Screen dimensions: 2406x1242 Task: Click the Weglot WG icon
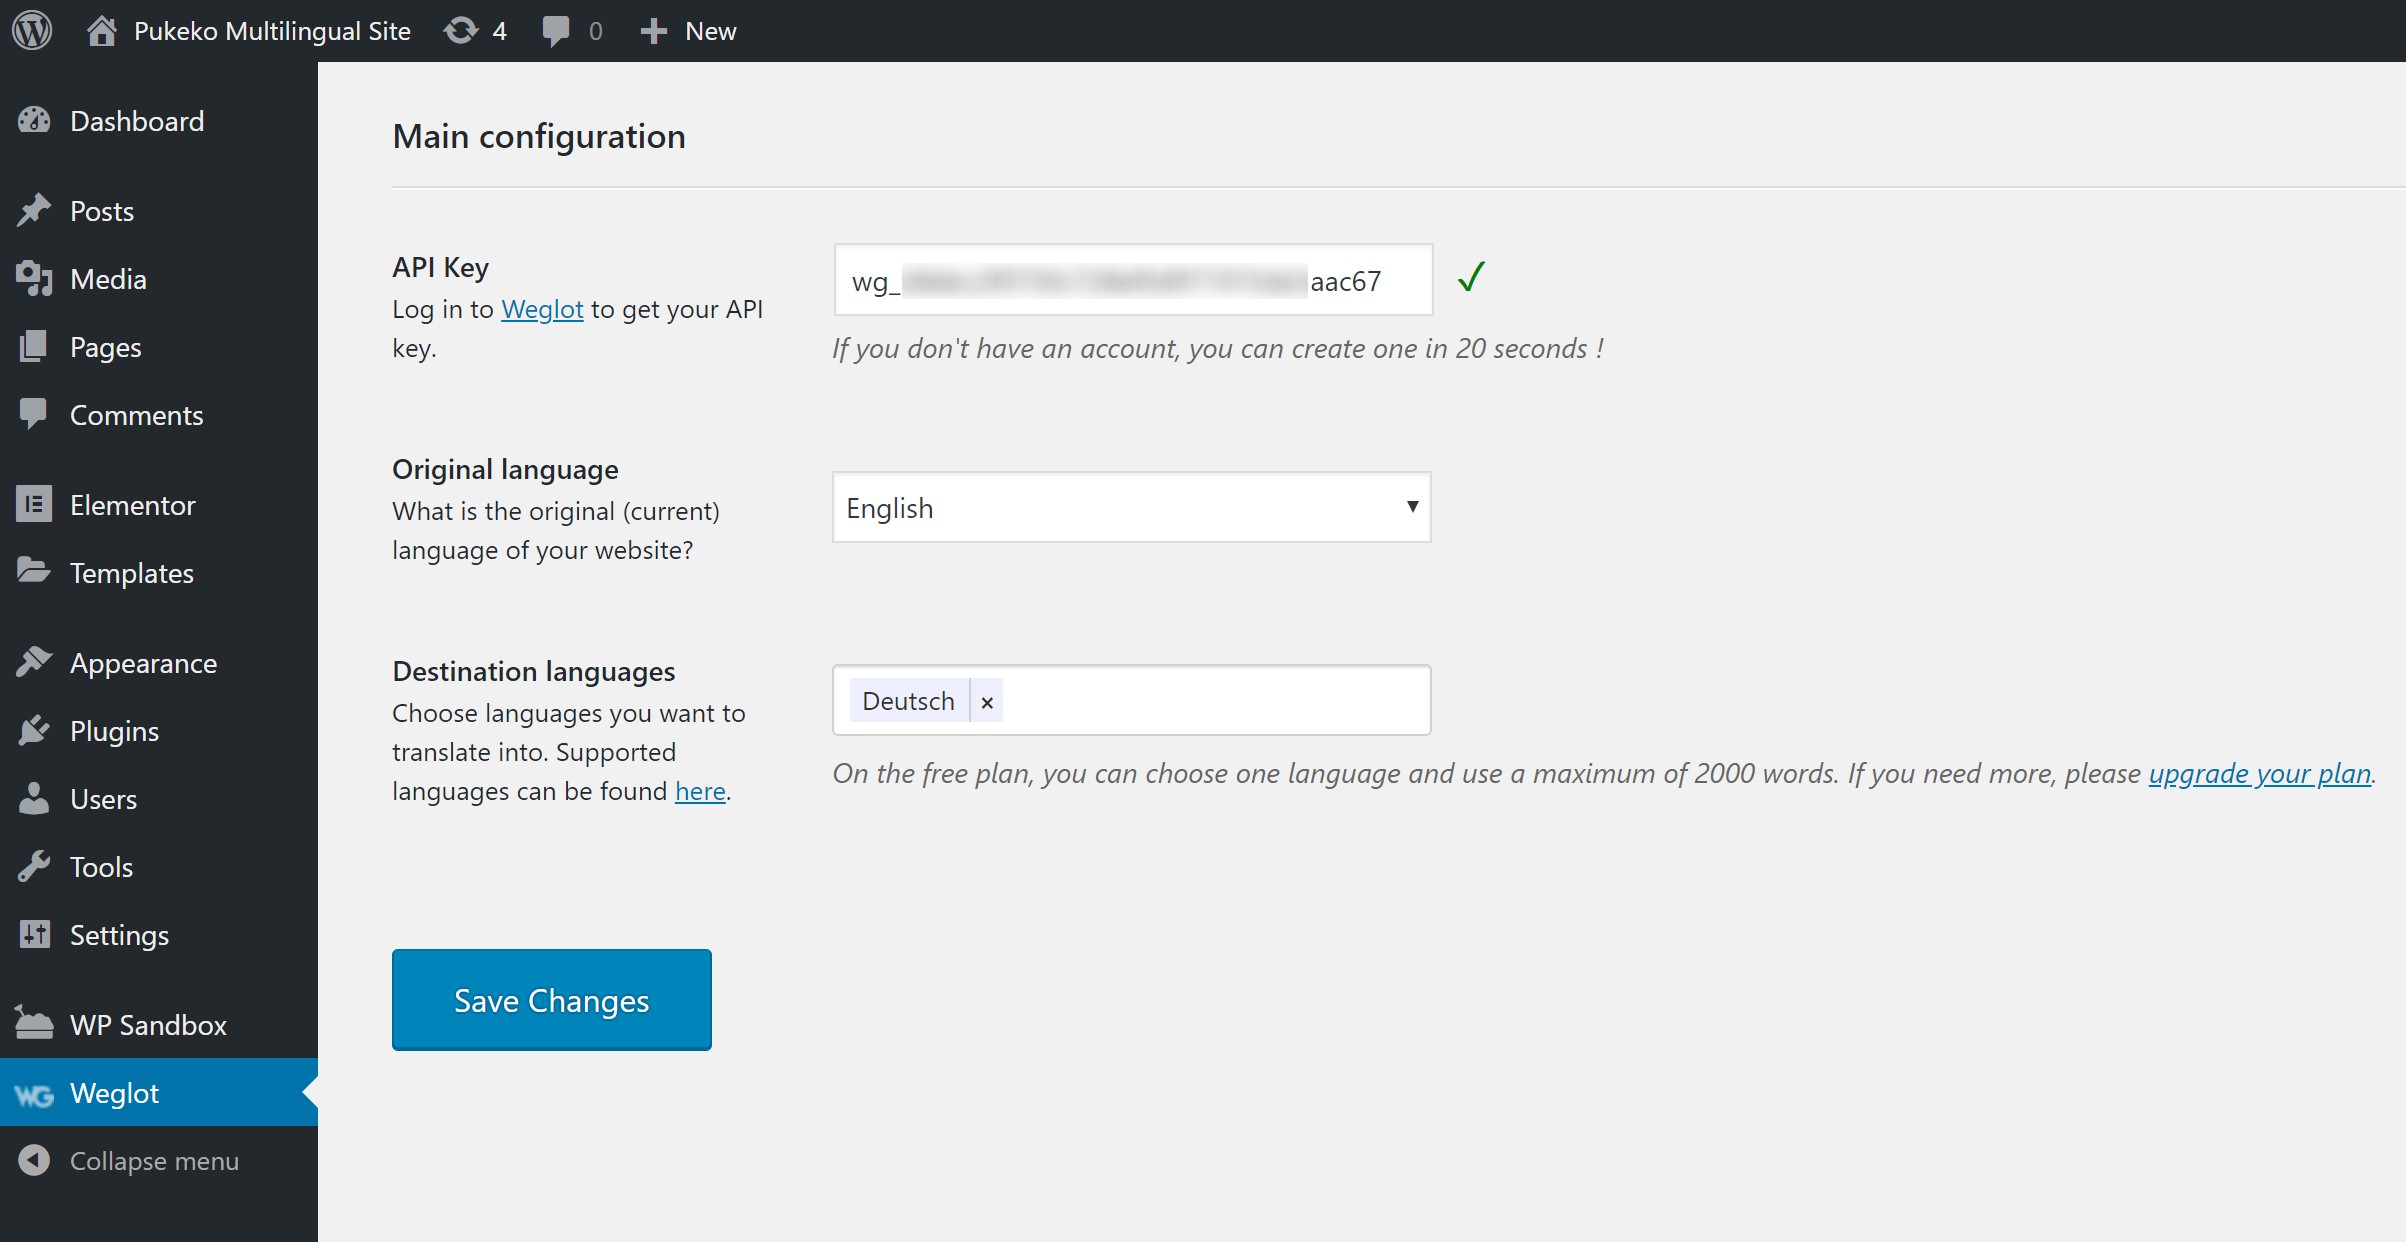[34, 1095]
